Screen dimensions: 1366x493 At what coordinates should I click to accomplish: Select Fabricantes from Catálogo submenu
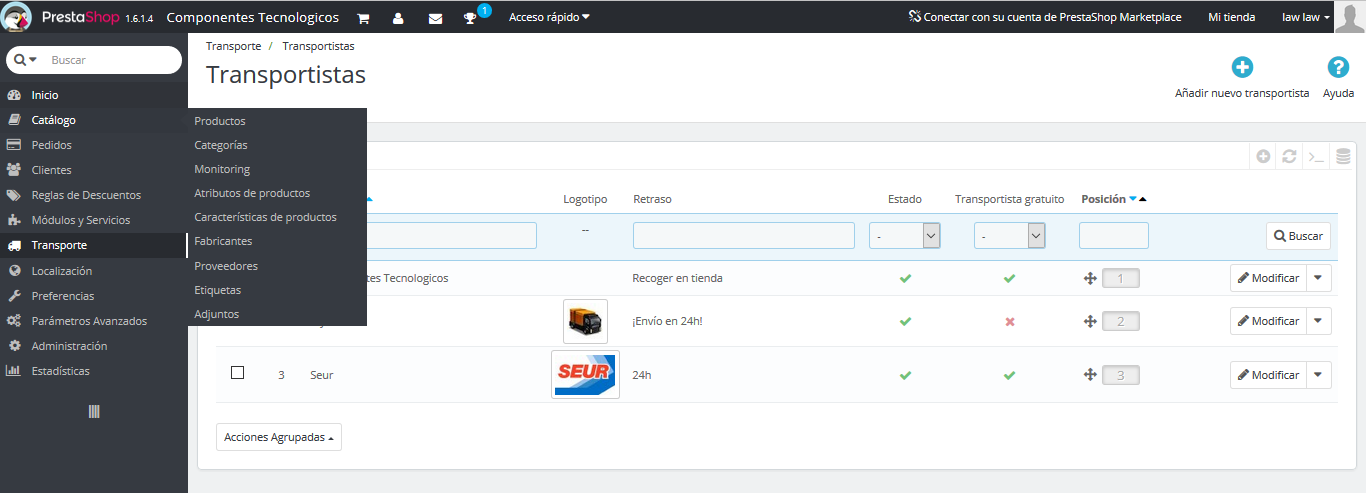point(223,241)
